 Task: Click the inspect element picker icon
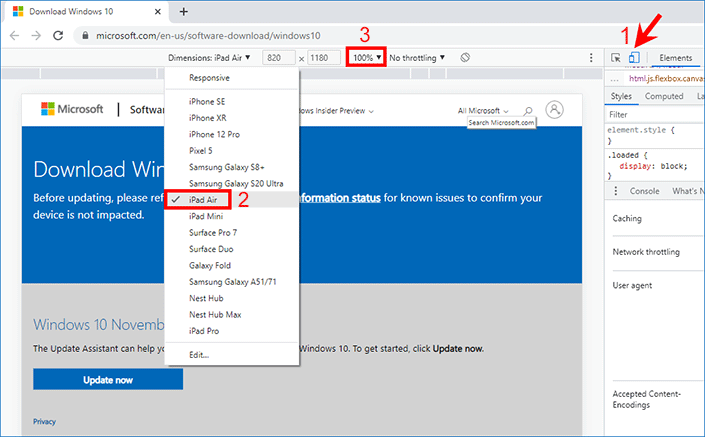click(x=616, y=58)
